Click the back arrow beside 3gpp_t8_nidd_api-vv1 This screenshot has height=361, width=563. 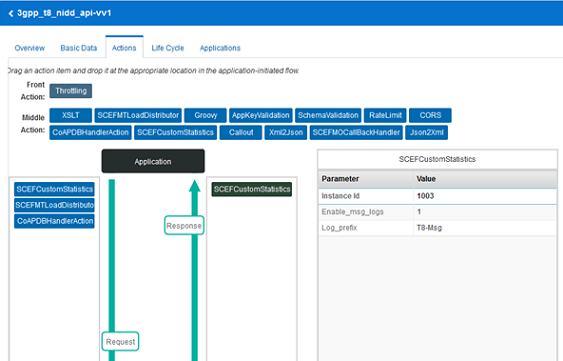tap(11, 13)
